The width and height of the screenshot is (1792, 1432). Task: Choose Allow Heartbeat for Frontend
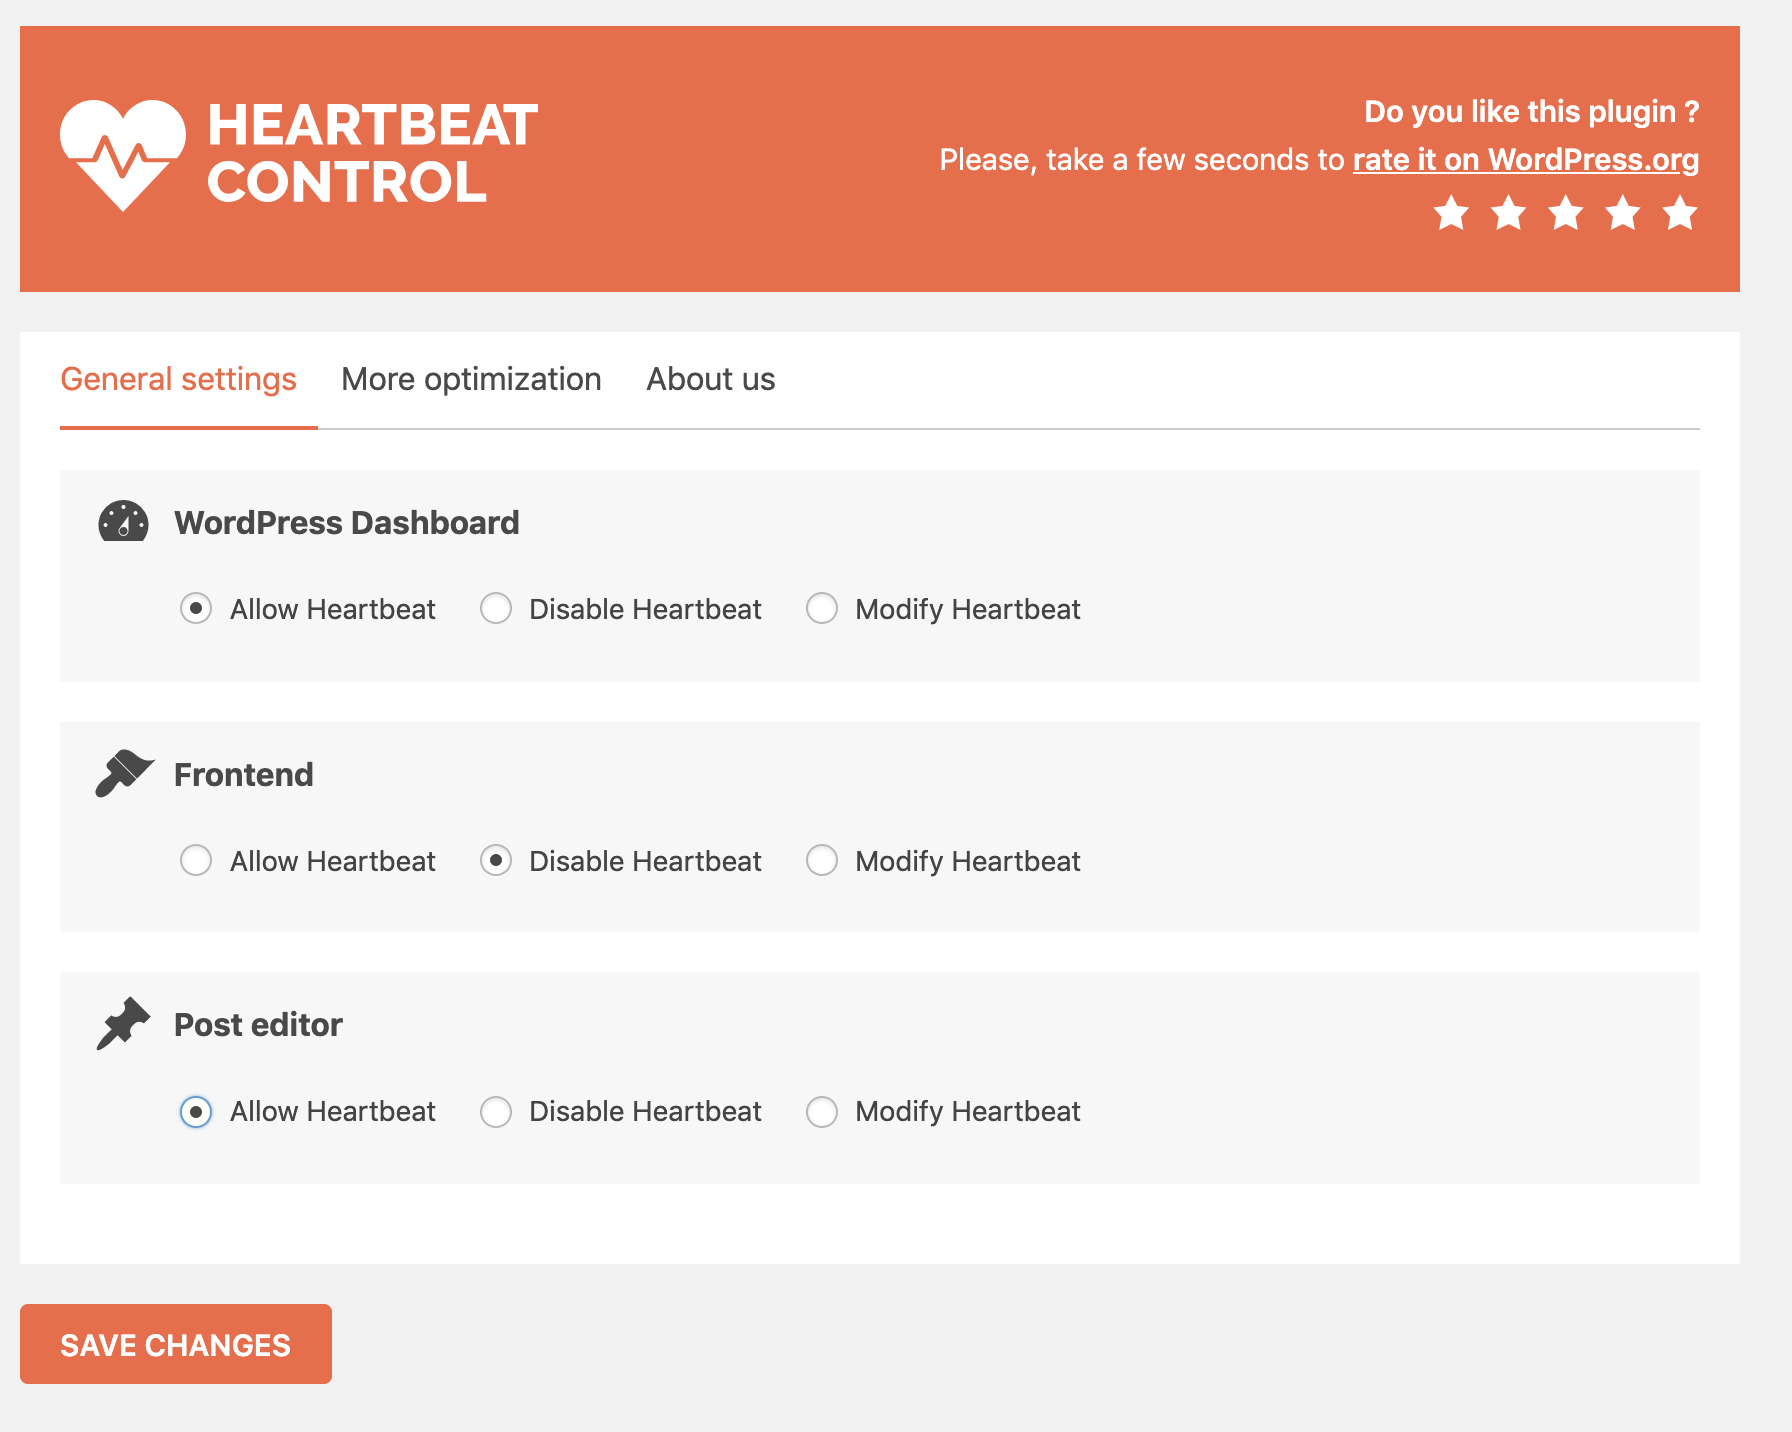[196, 860]
